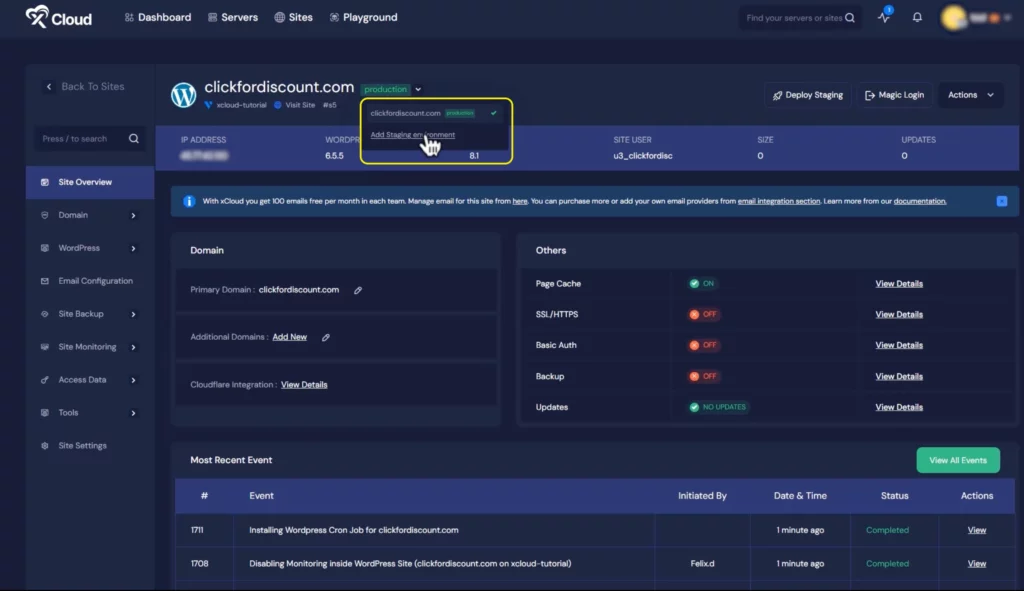This screenshot has height=591, width=1024.
Task: Click the WordPress logo beside site name
Action: 184,95
